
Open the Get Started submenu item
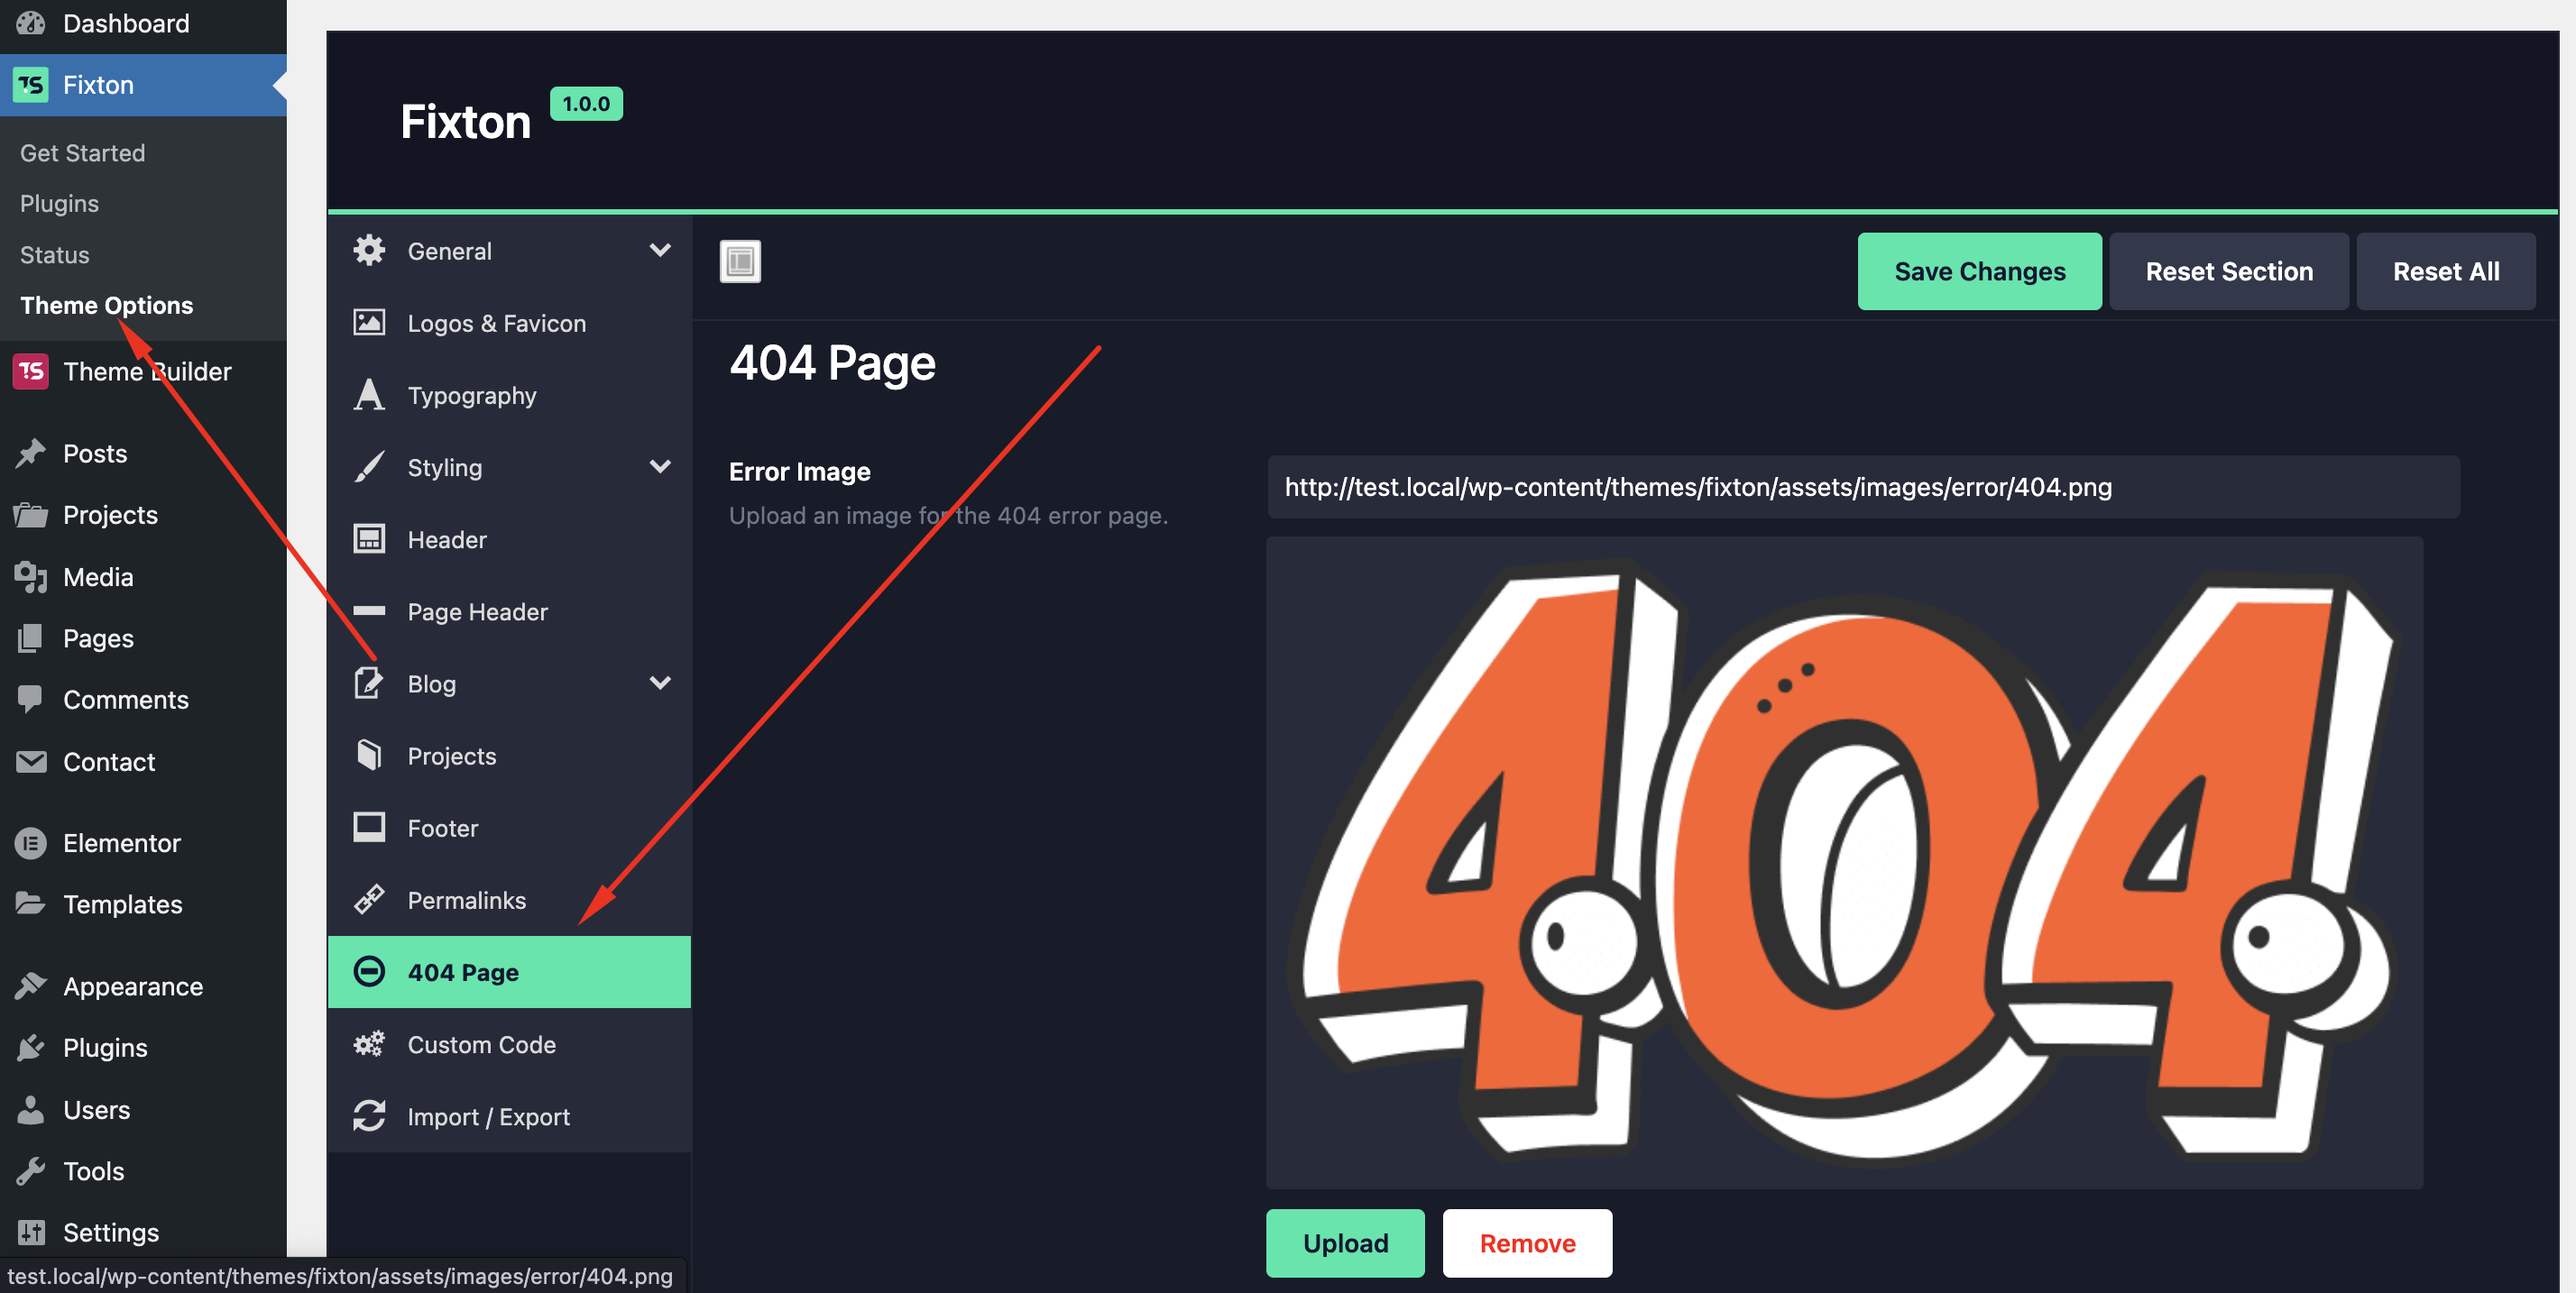pyautogui.click(x=83, y=153)
